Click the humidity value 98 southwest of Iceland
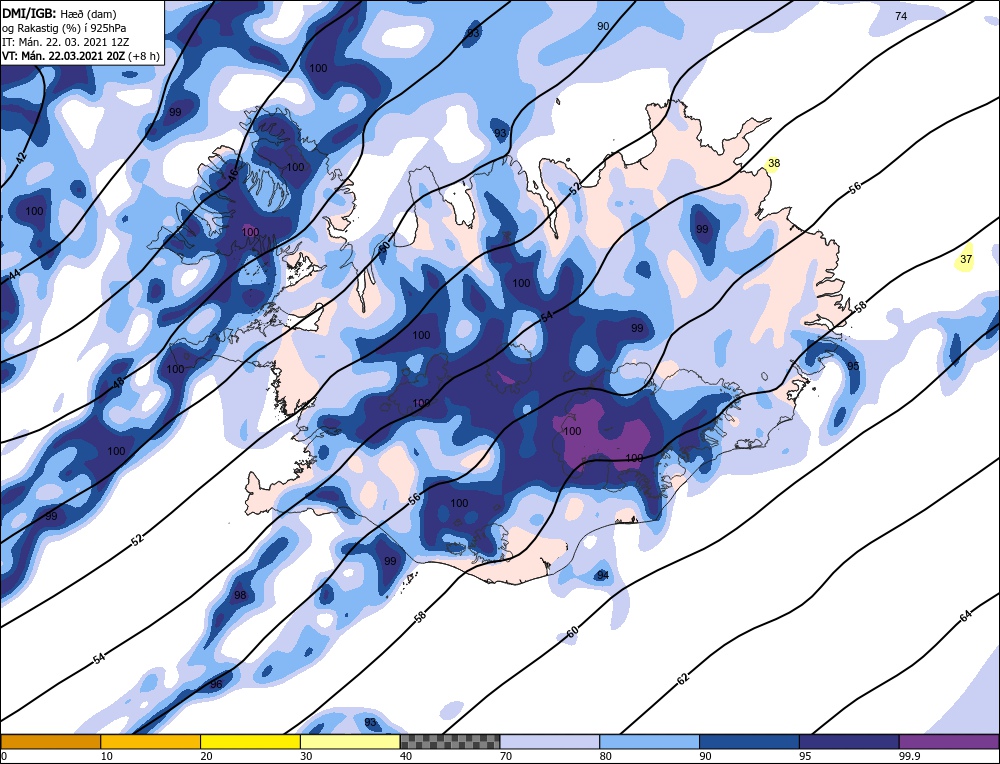The image size is (1000, 764). click(x=240, y=595)
